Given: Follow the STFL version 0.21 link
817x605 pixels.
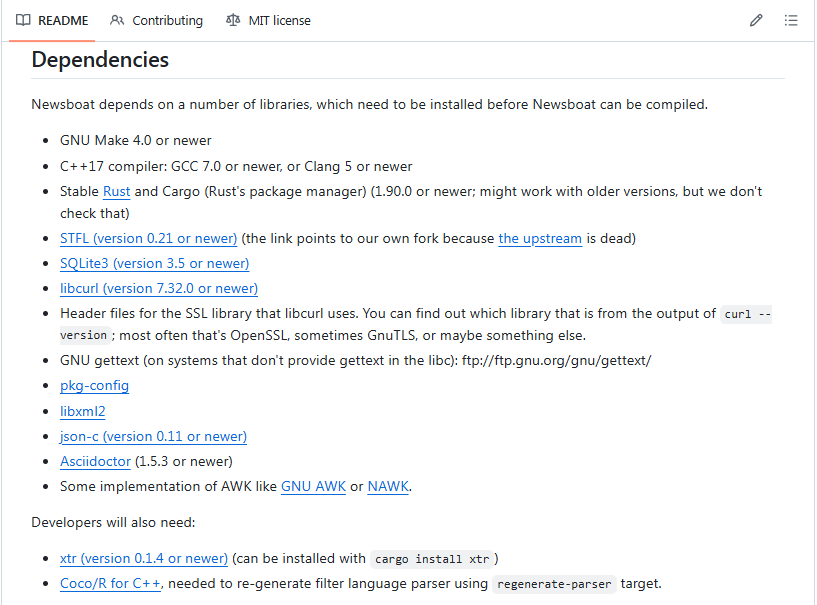Looking at the screenshot, I should pos(148,238).
